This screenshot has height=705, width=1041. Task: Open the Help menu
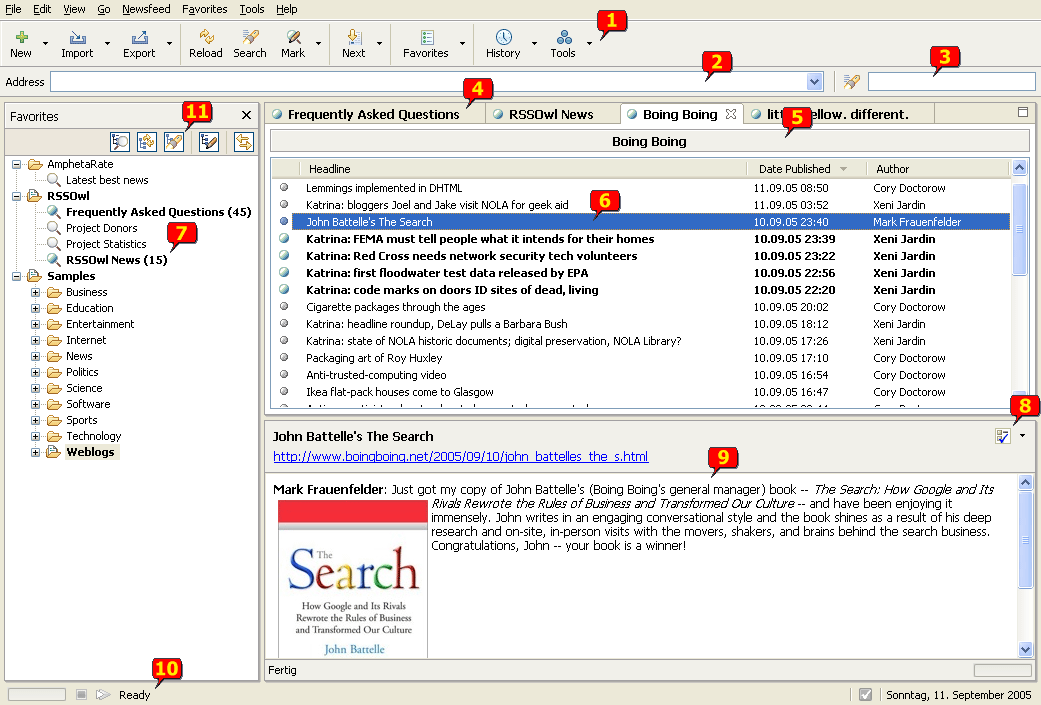pyautogui.click(x=287, y=9)
